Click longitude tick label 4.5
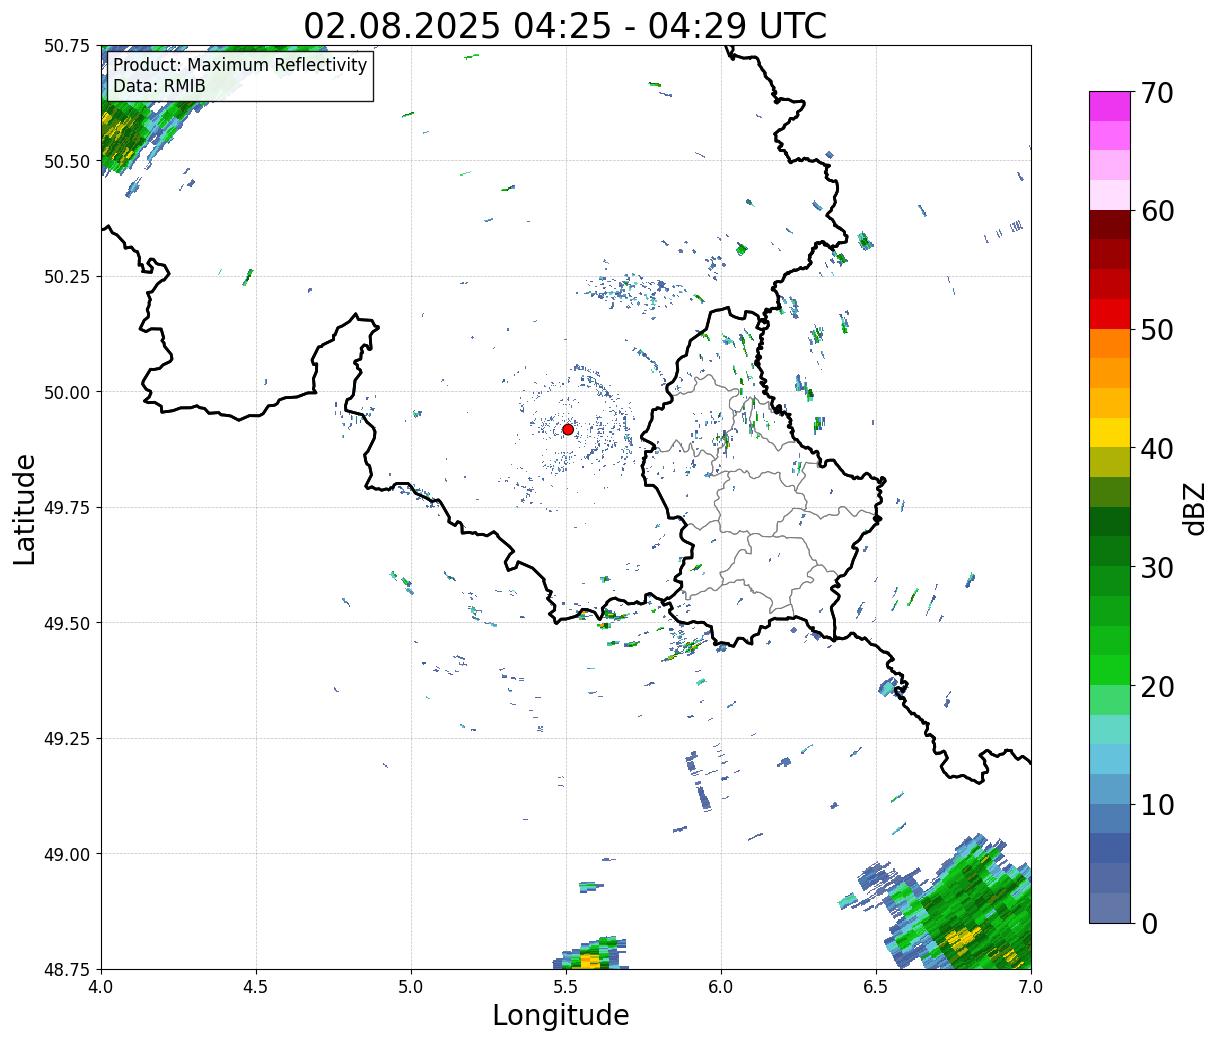Image resolution: width=1219 pixels, height=1040 pixels. click(x=256, y=987)
